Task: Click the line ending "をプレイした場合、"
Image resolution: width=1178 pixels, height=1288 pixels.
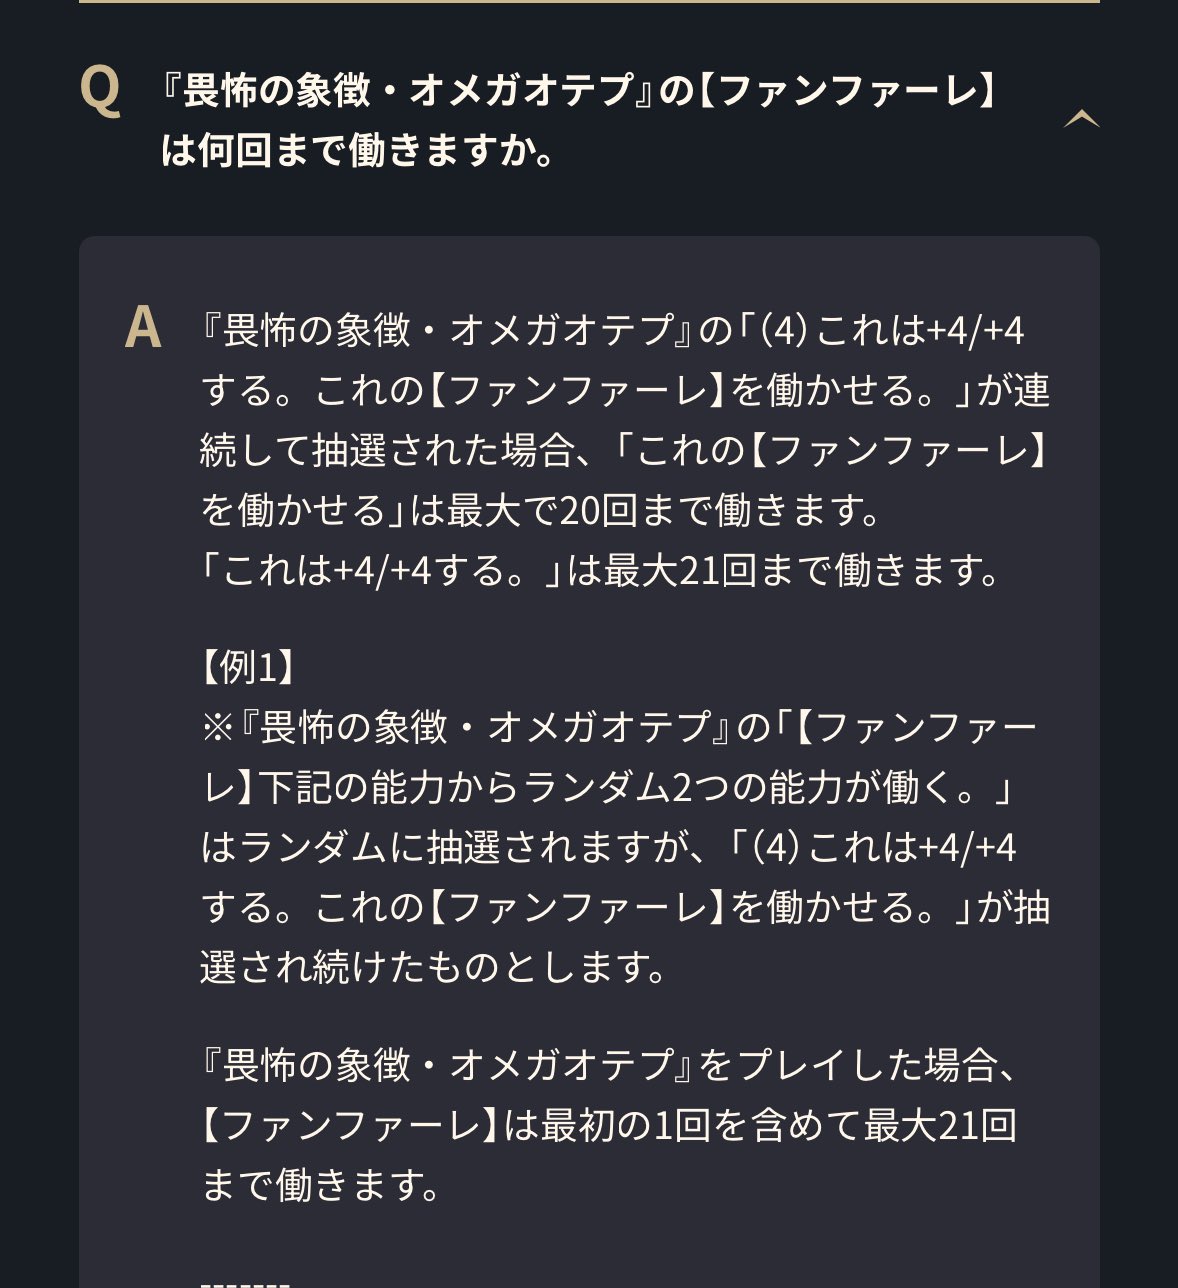Action: click(611, 1065)
